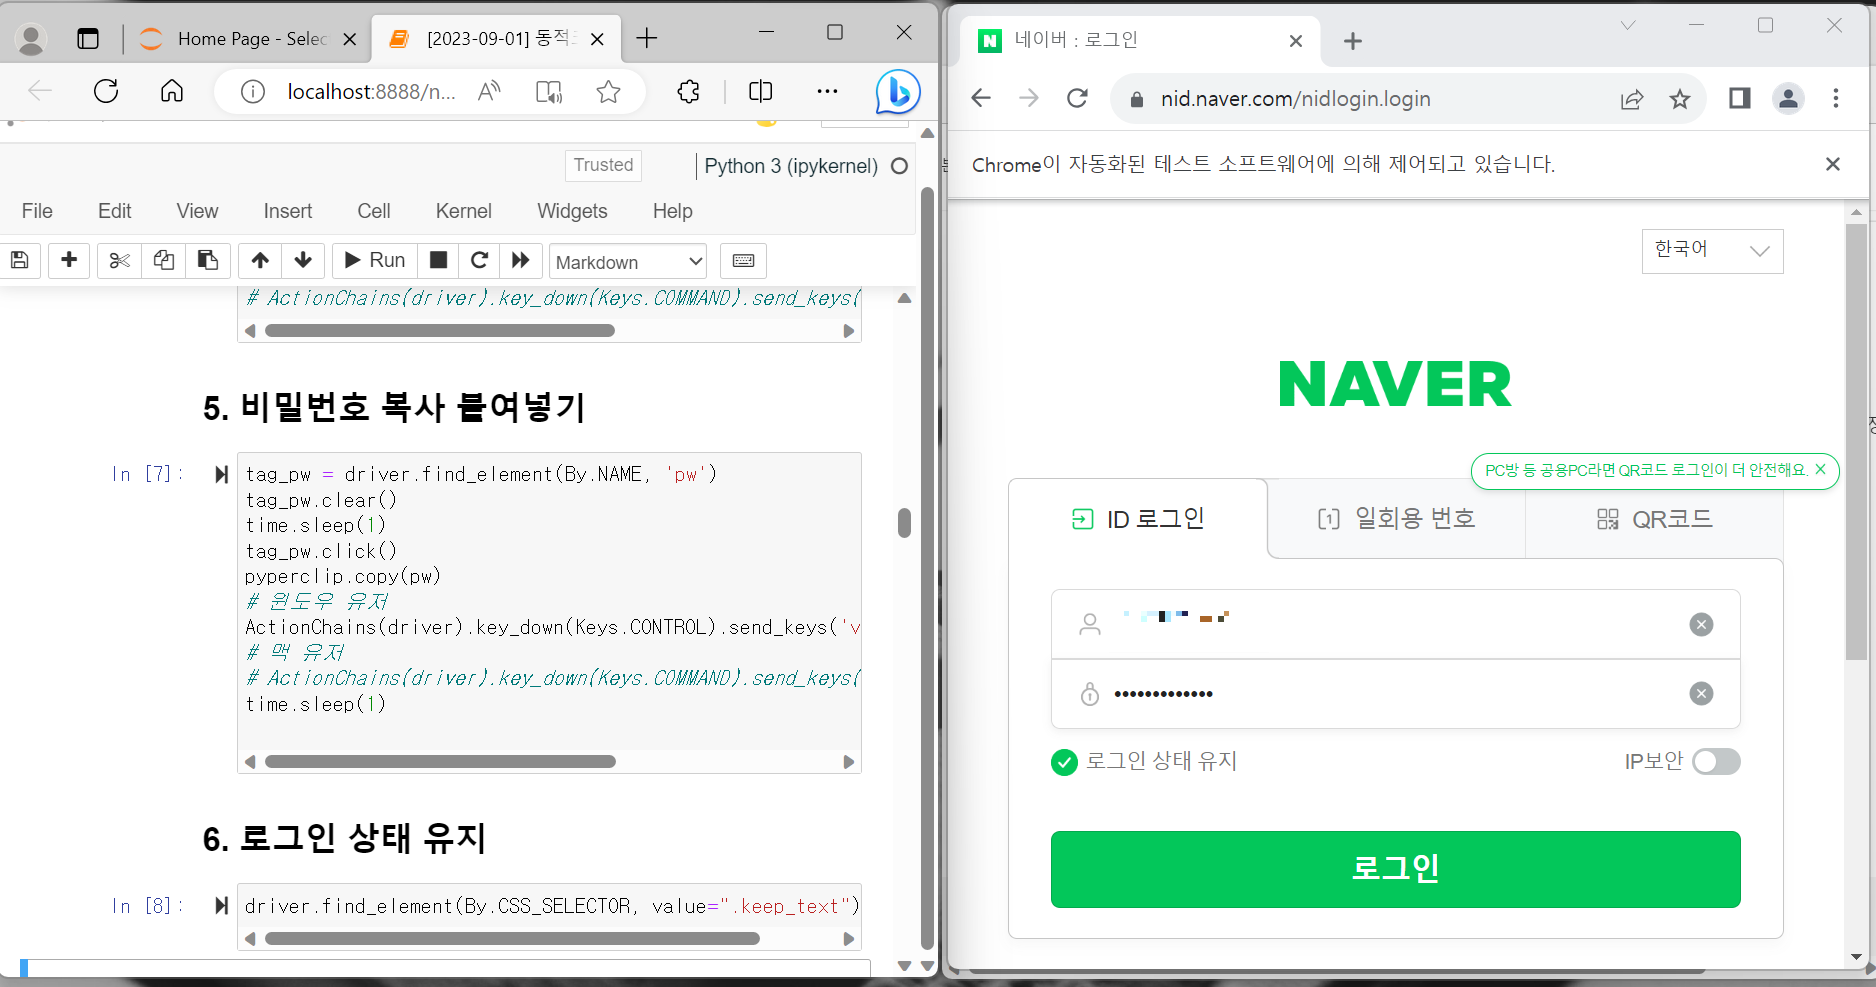The image size is (1876, 987).
Task: Open the Insert menu in Jupyter
Action: tap(288, 211)
